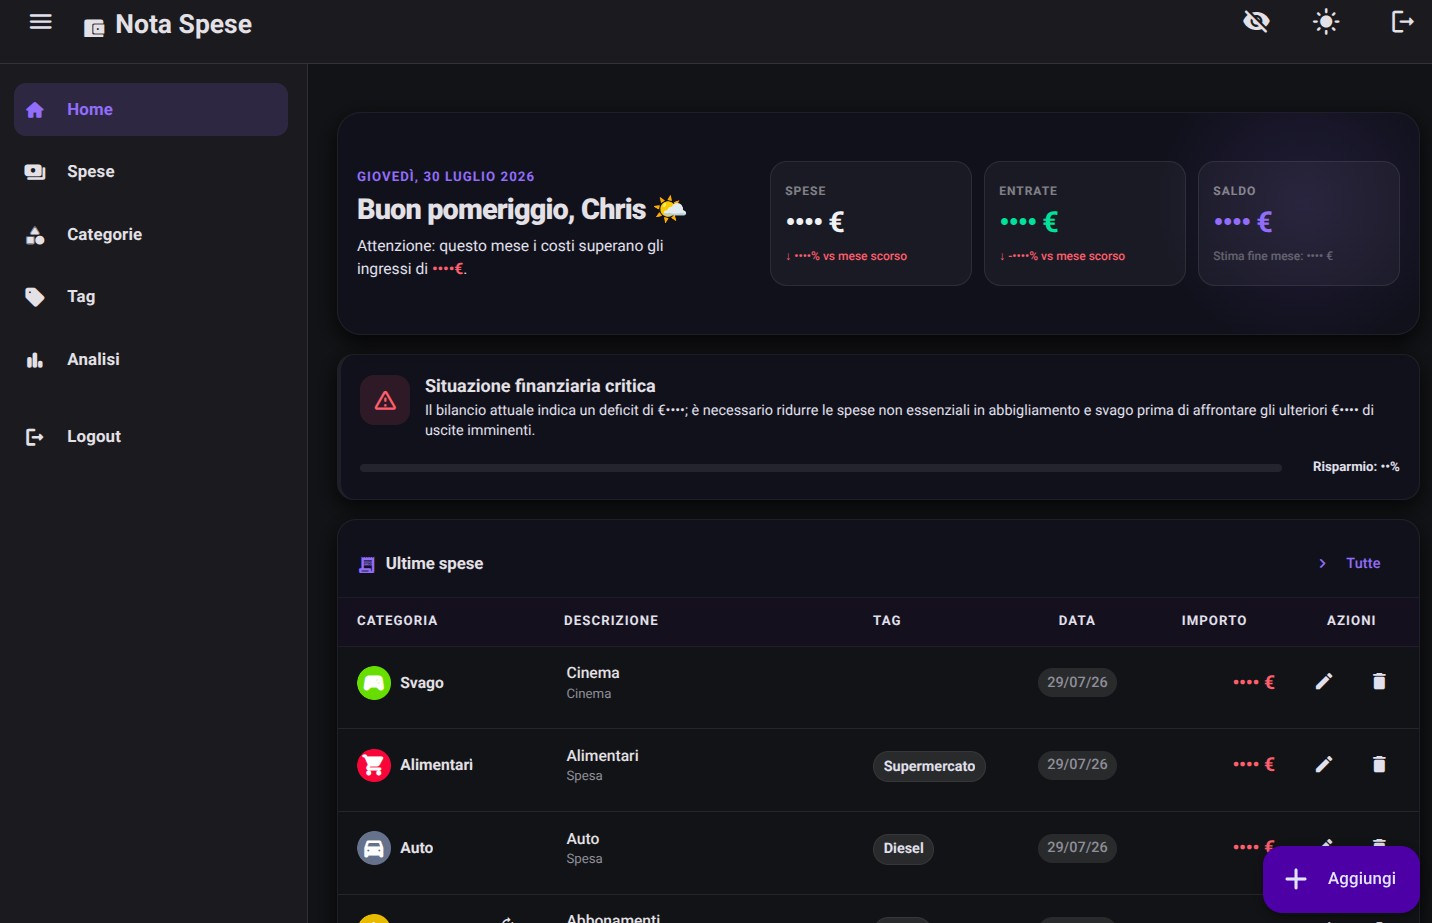Switch theme with the sun icon
This screenshot has width=1432, height=923.
1326,21
